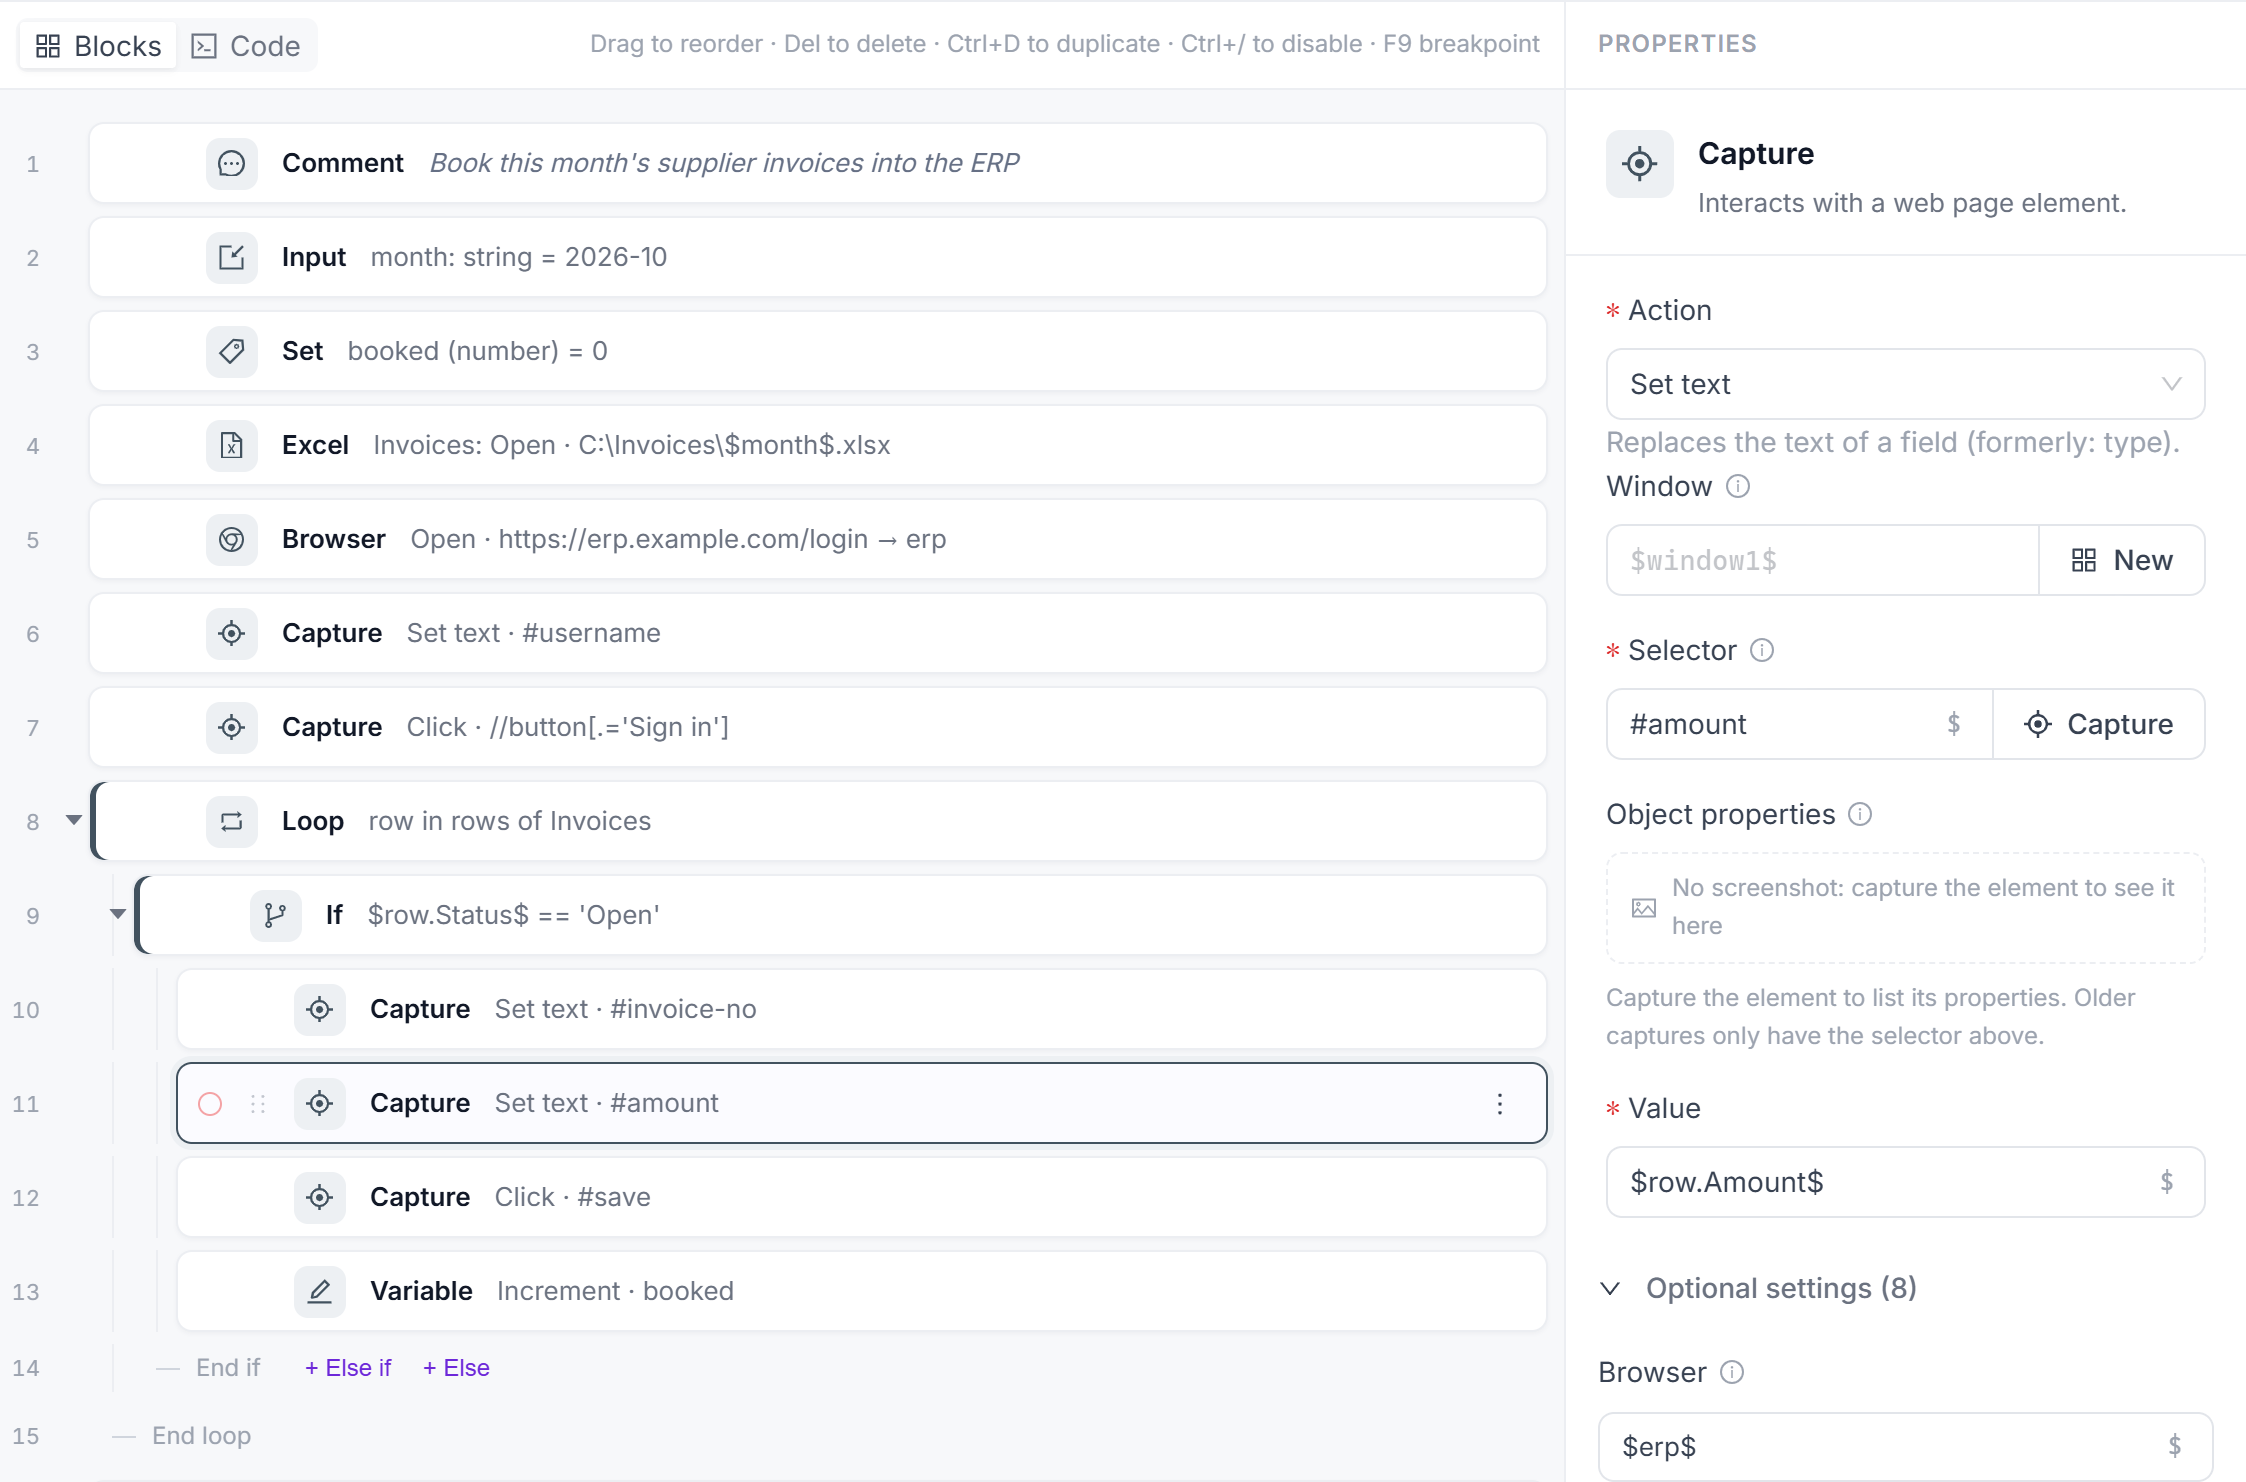Click the Capture button next to selector

click(x=2098, y=724)
